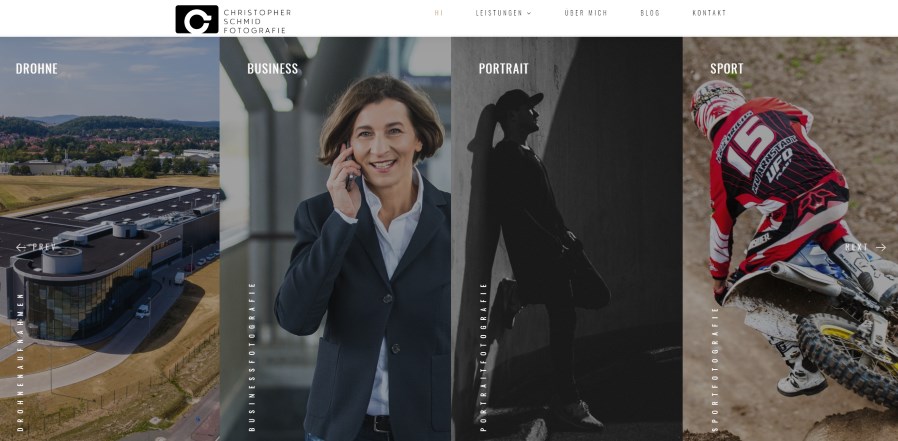Click the CS logo icon in the header
This screenshot has height=441, width=898.
pos(196,19)
